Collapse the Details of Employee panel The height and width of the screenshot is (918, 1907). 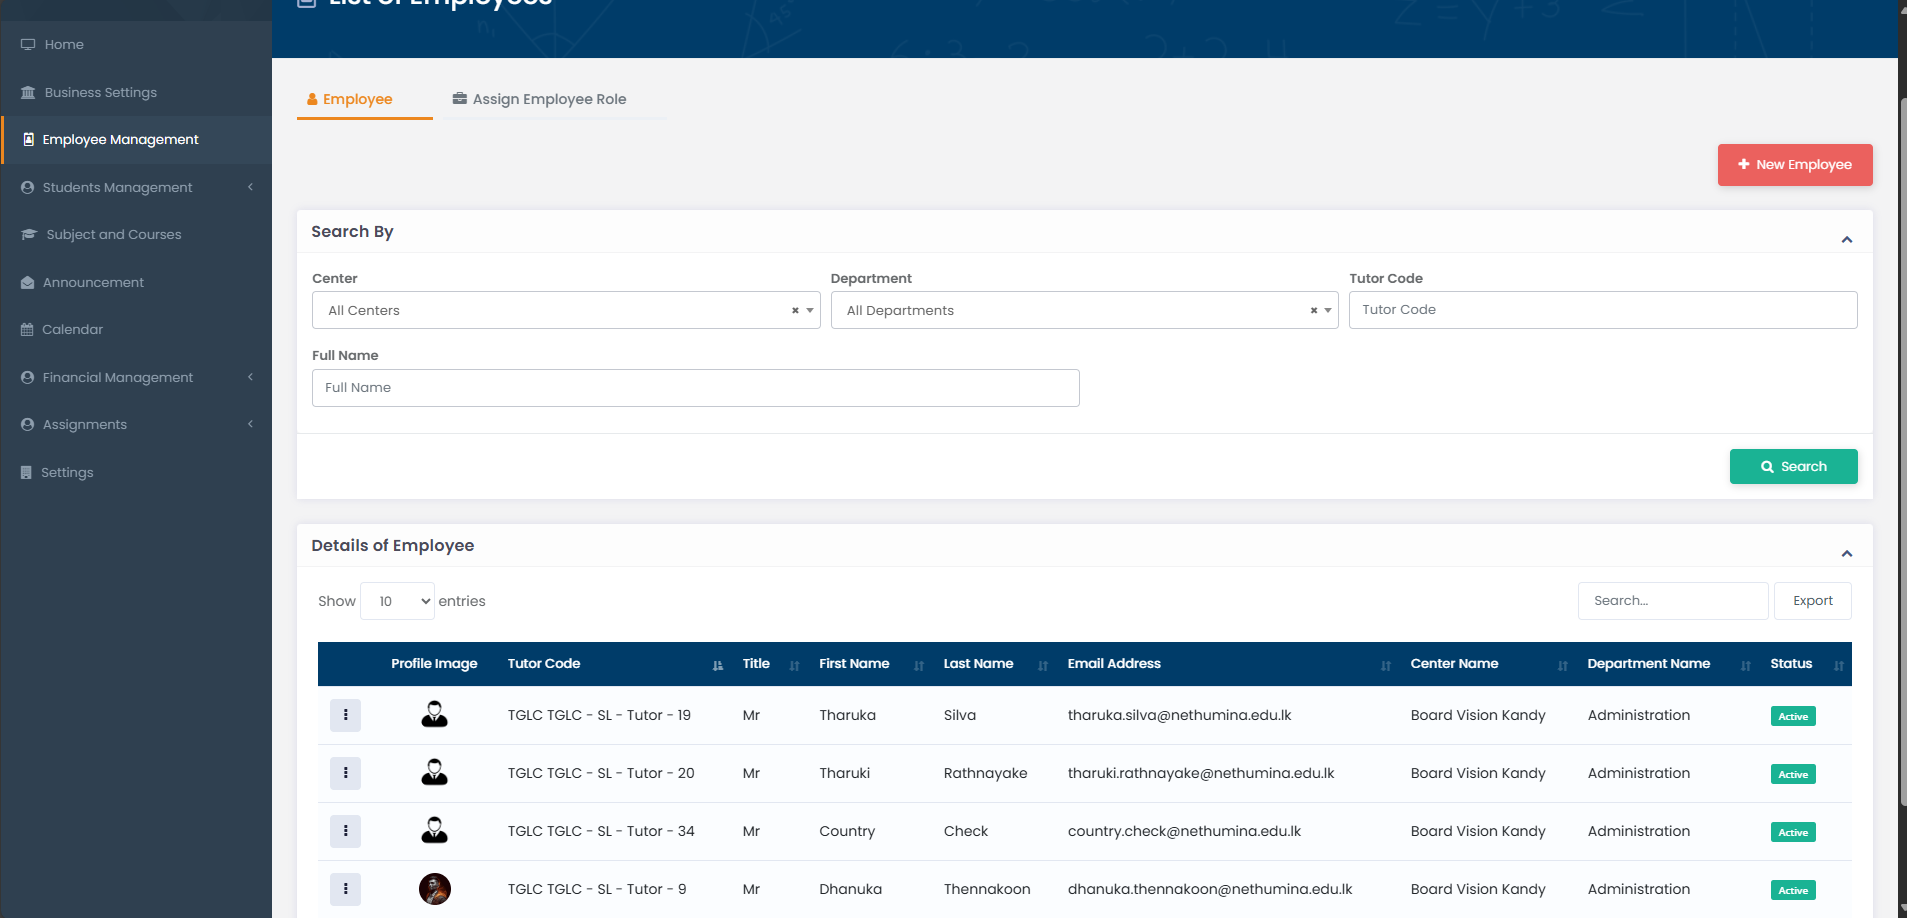1846,553
